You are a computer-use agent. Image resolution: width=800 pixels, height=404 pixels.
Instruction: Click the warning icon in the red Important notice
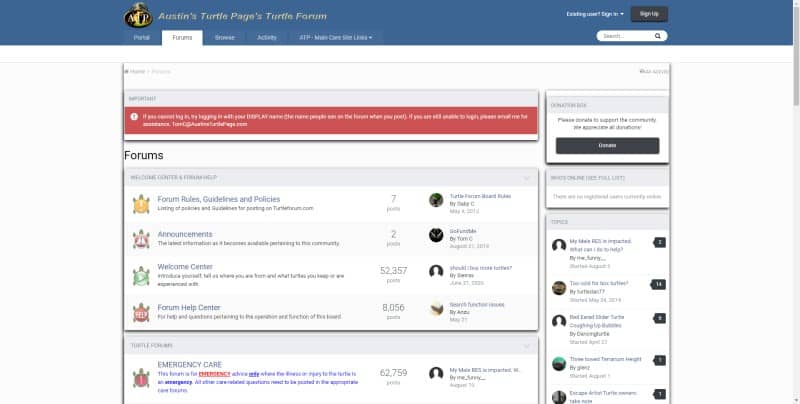point(134,117)
